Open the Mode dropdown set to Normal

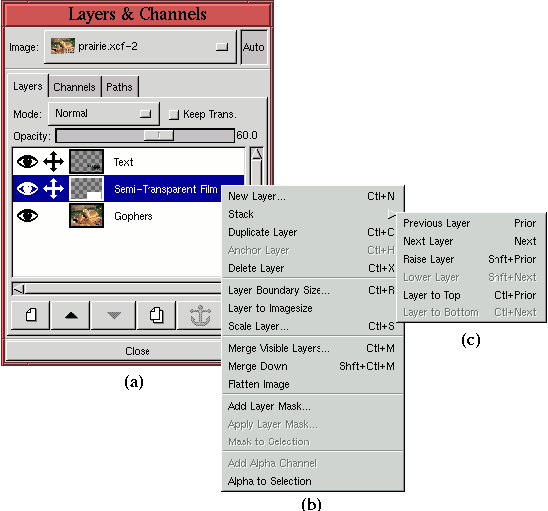click(104, 114)
